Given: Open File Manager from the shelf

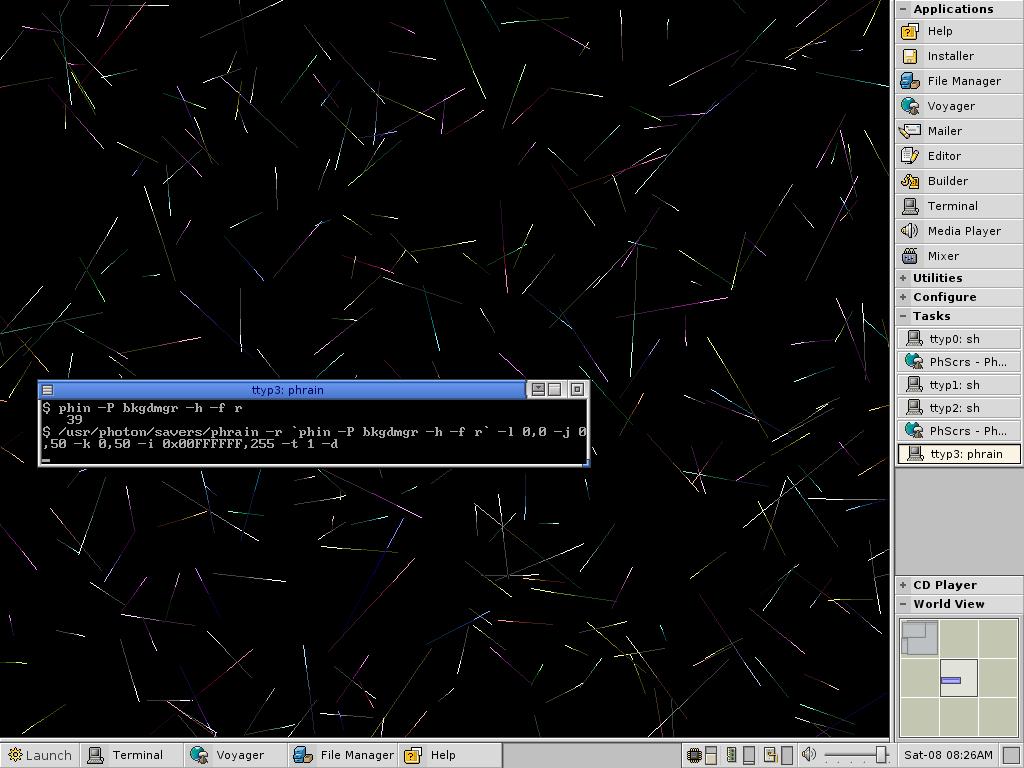Looking at the screenshot, I should 959,81.
